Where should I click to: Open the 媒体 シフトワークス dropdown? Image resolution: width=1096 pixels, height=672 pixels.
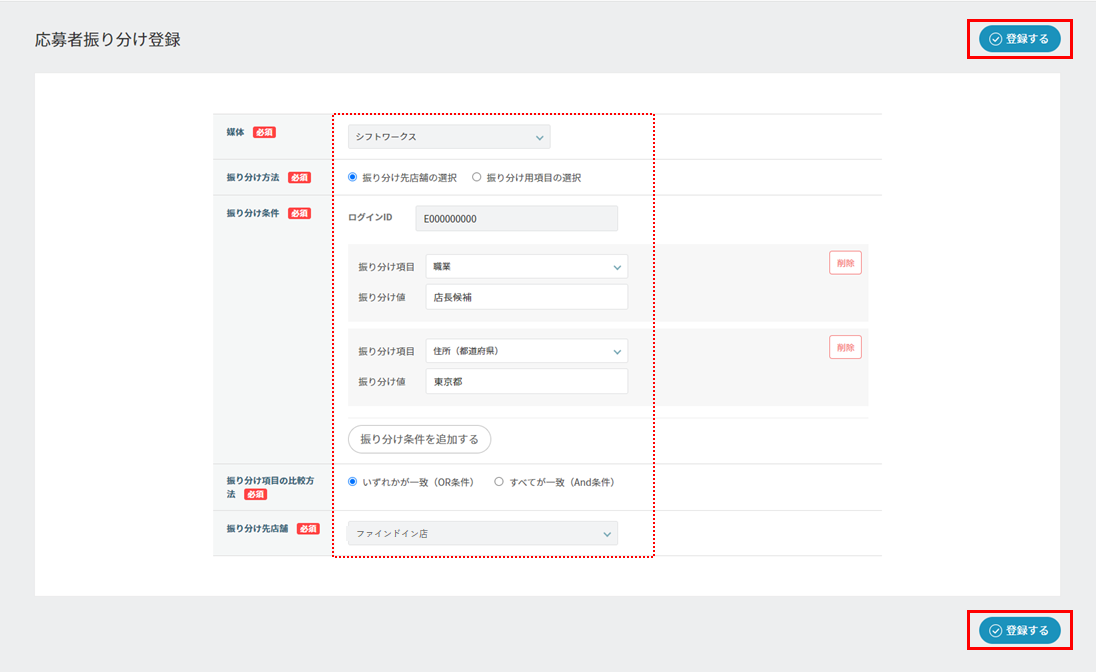coord(448,137)
